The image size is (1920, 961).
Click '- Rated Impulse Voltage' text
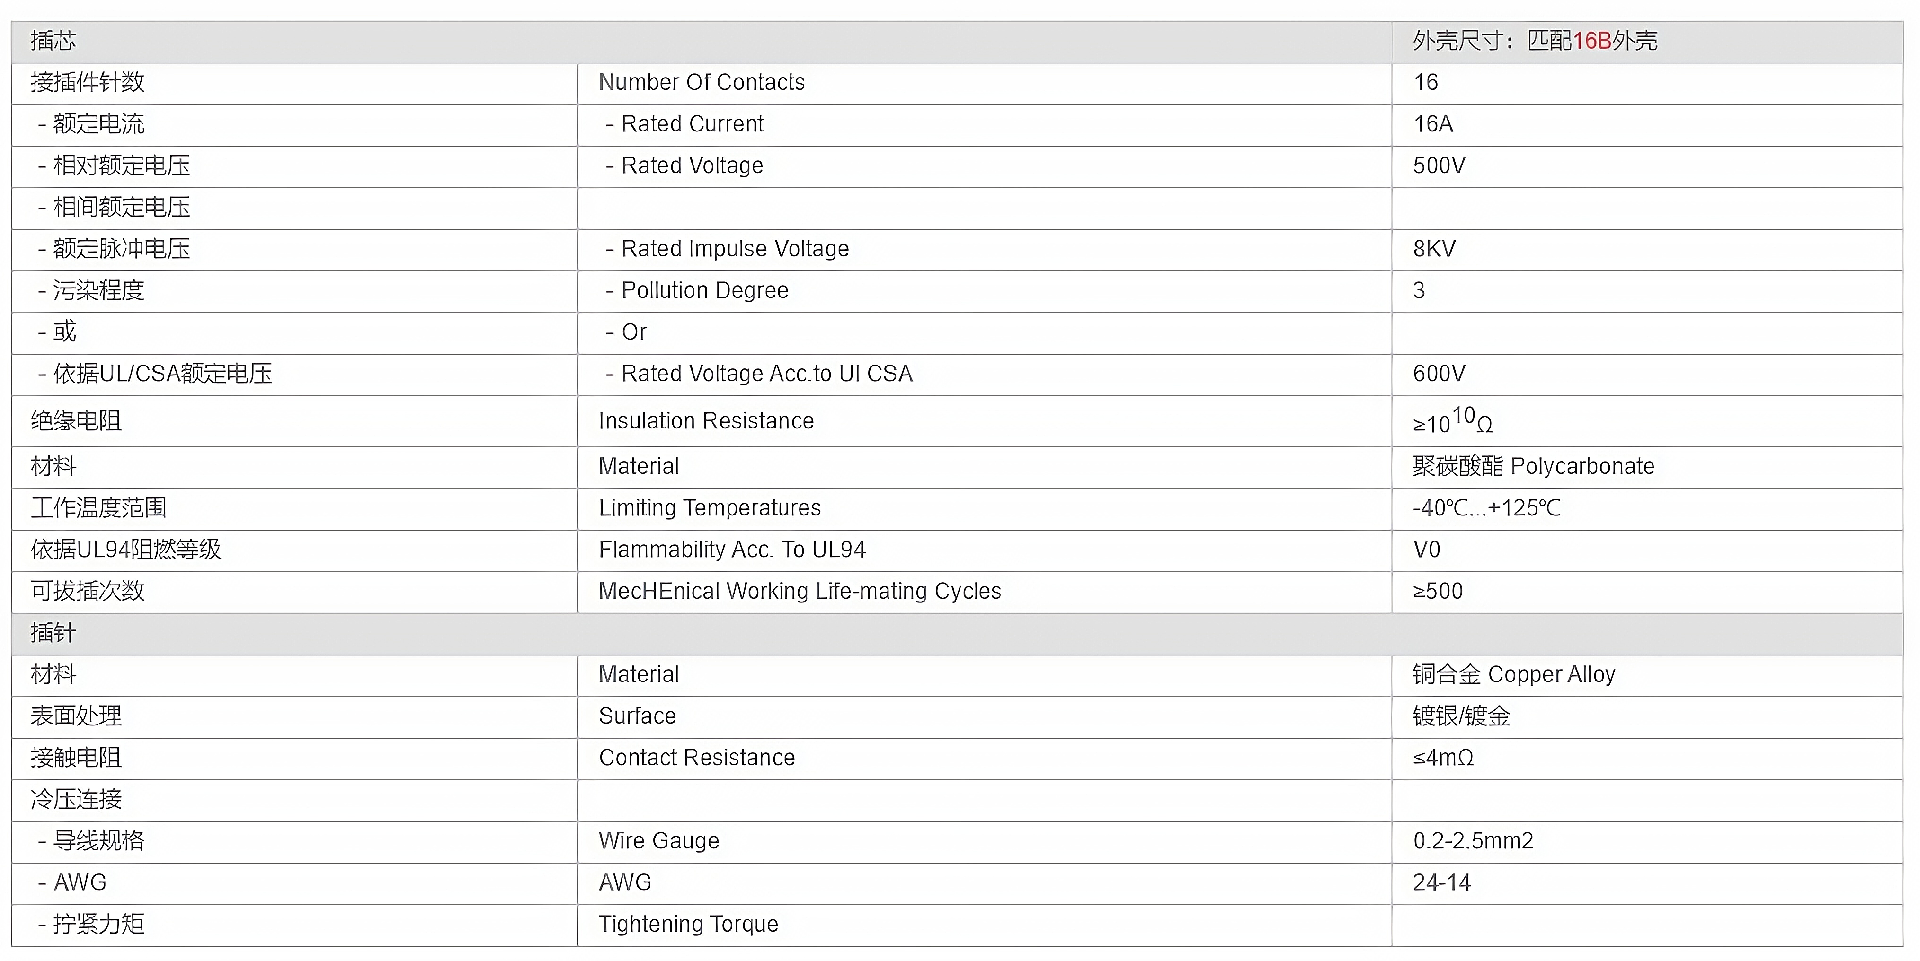(x=727, y=249)
